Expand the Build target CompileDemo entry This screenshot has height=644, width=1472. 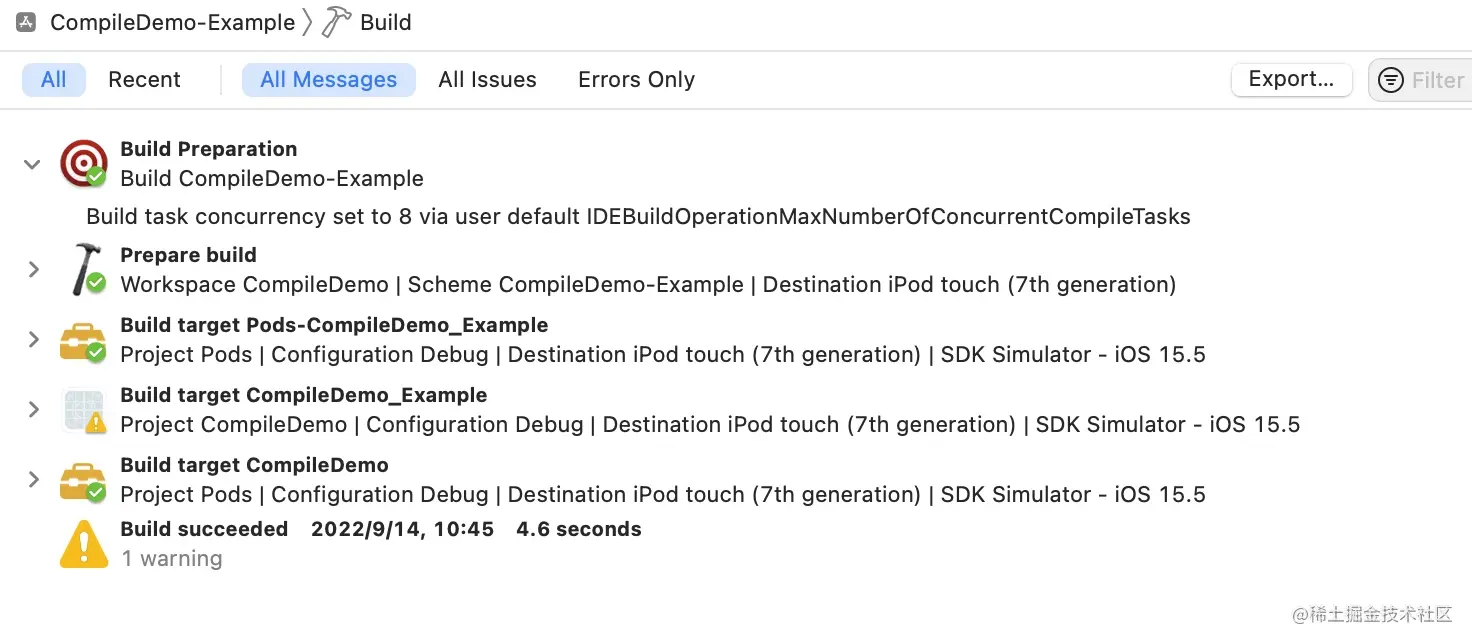31,479
